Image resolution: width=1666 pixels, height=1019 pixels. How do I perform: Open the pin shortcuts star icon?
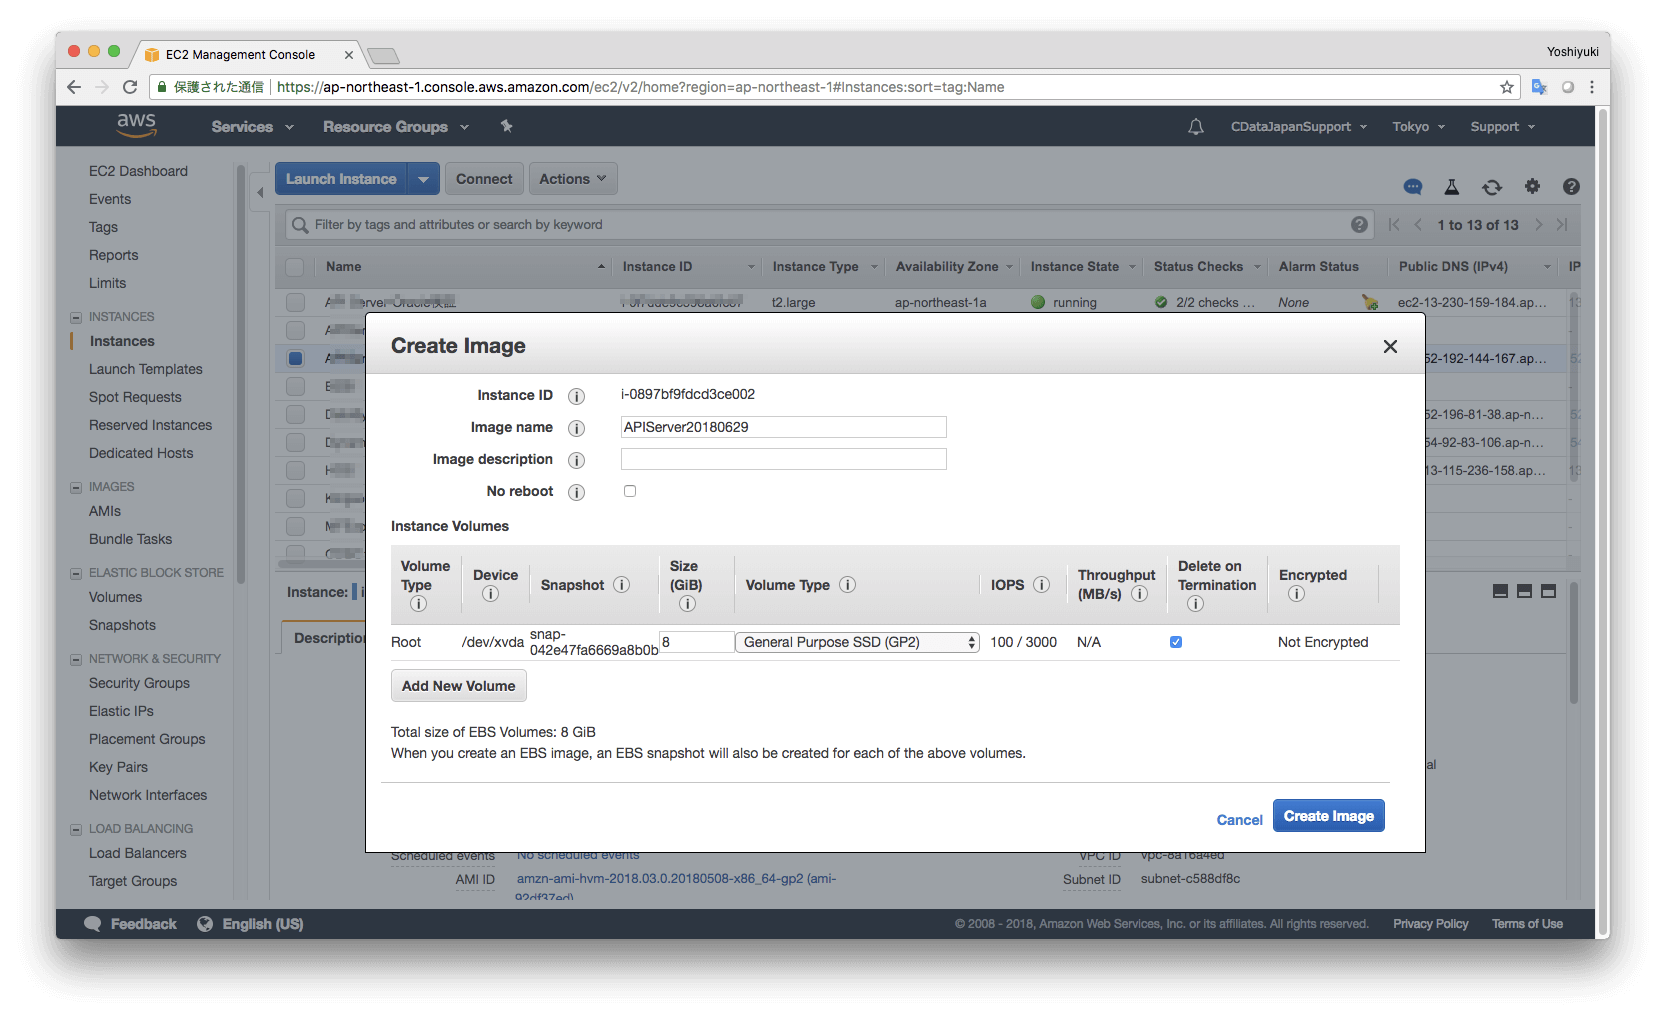coord(507,126)
